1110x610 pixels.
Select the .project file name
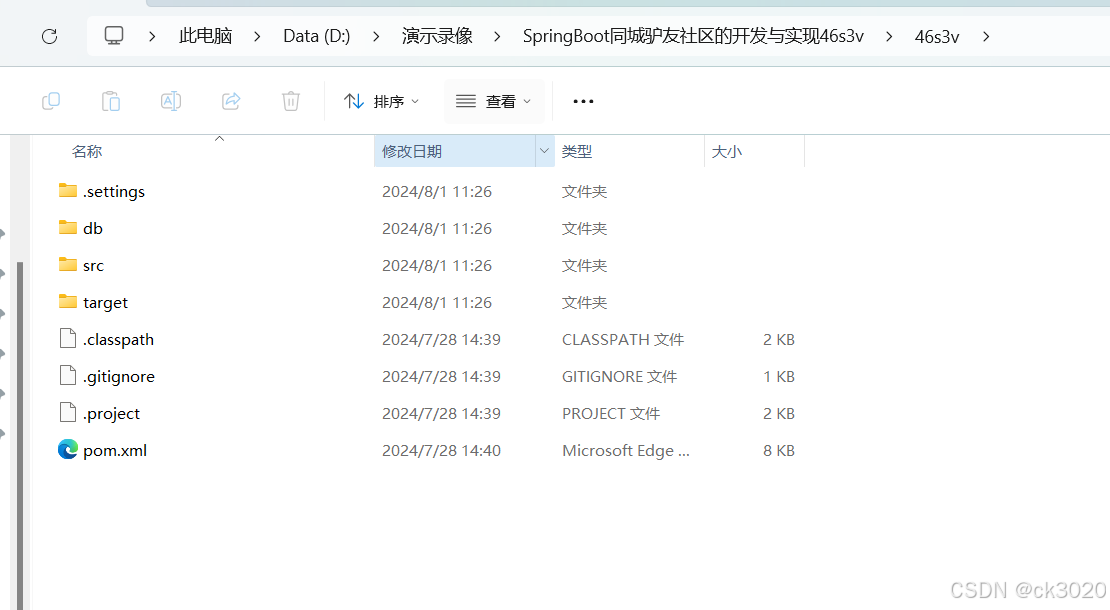111,414
